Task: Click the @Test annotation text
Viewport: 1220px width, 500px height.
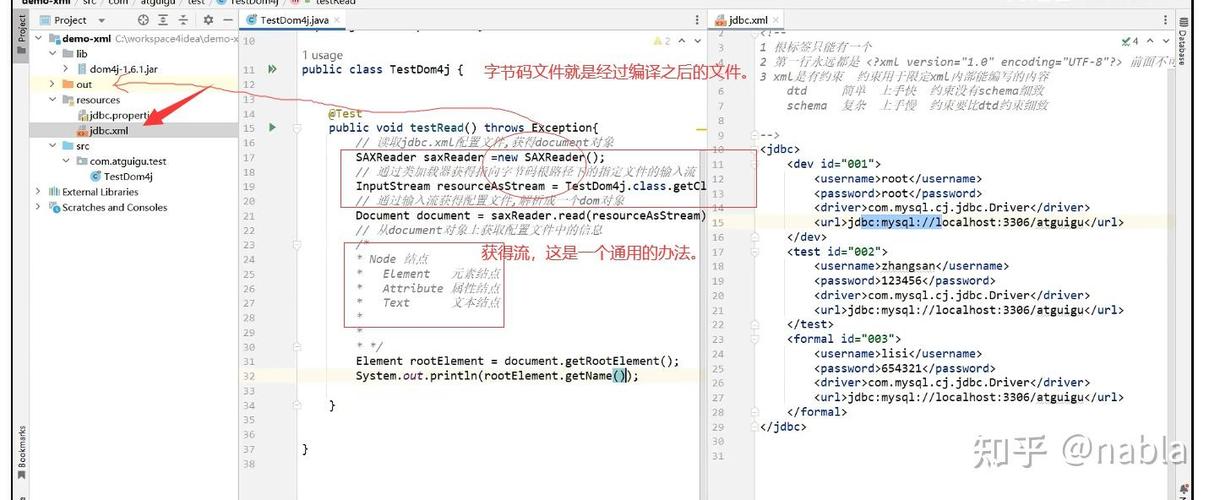Action: pyautogui.click(x=345, y=114)
